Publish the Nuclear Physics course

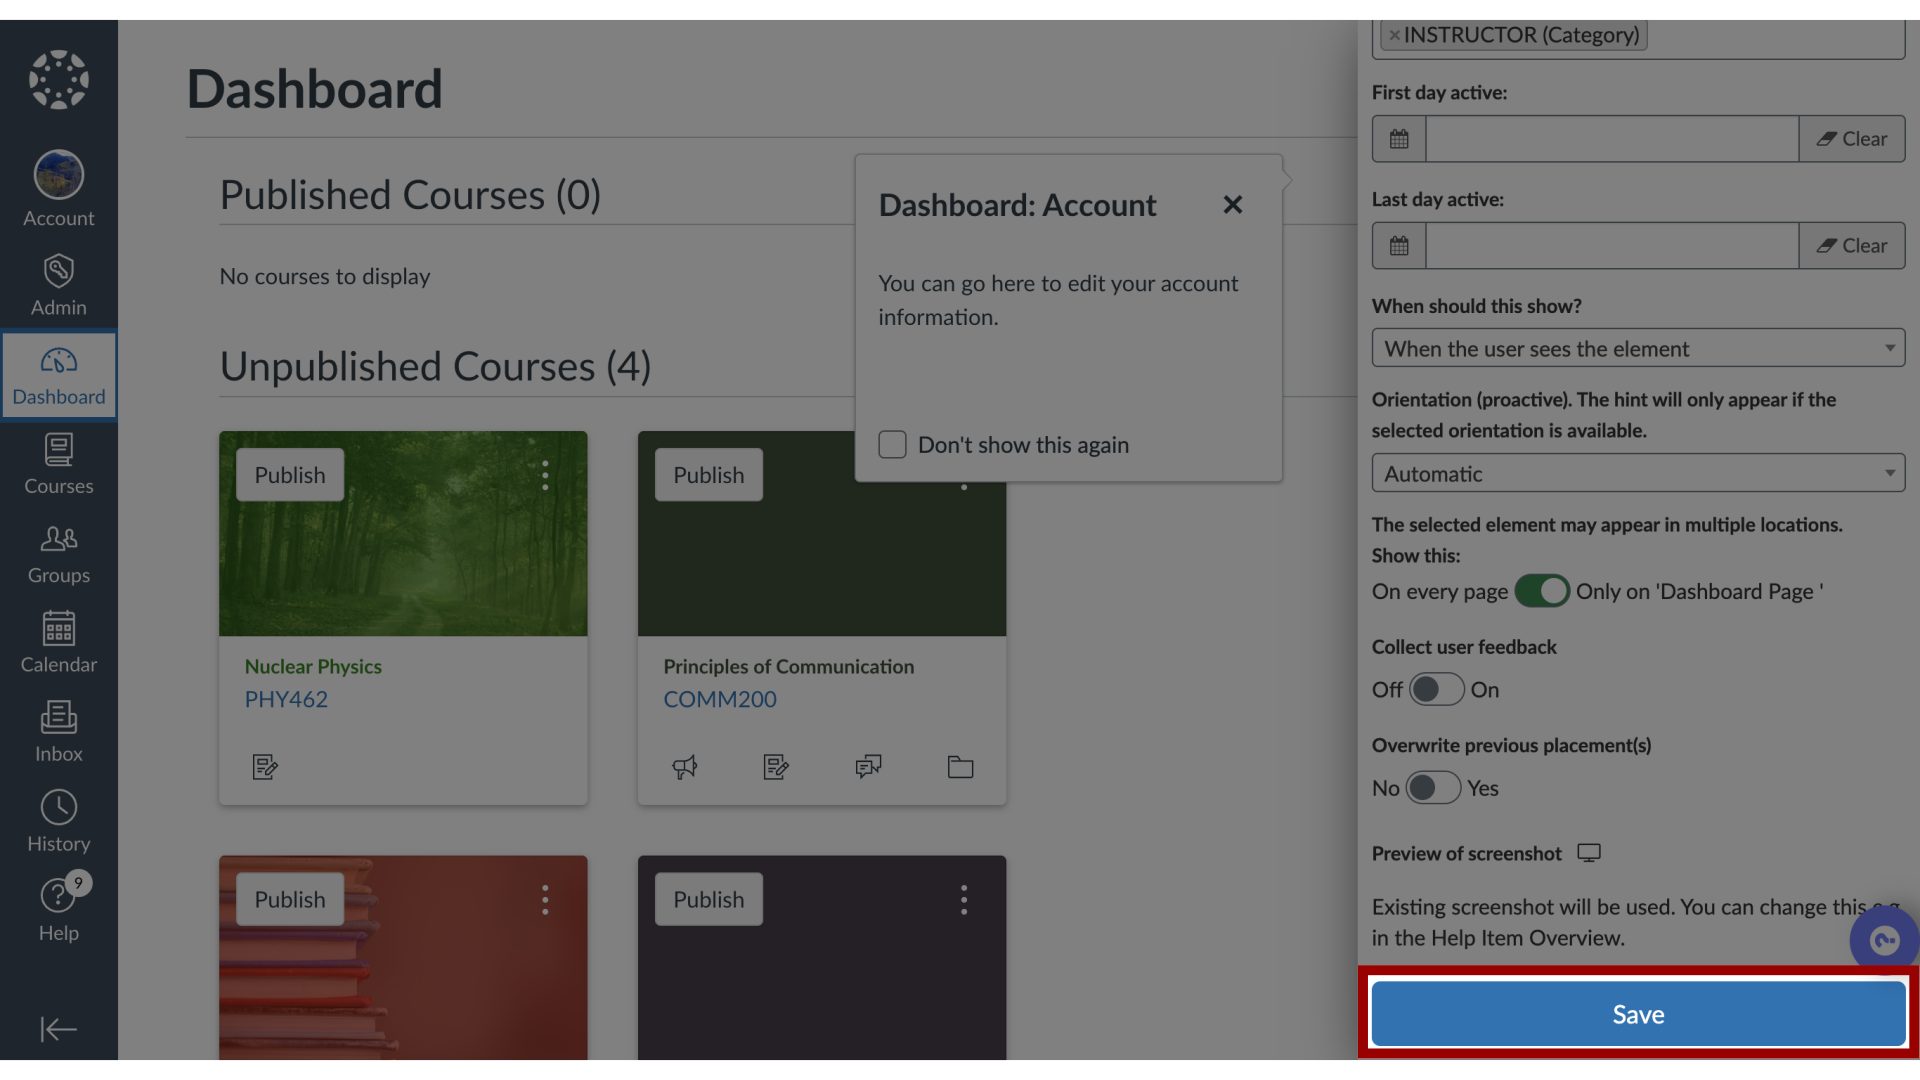tap(290, 475)
